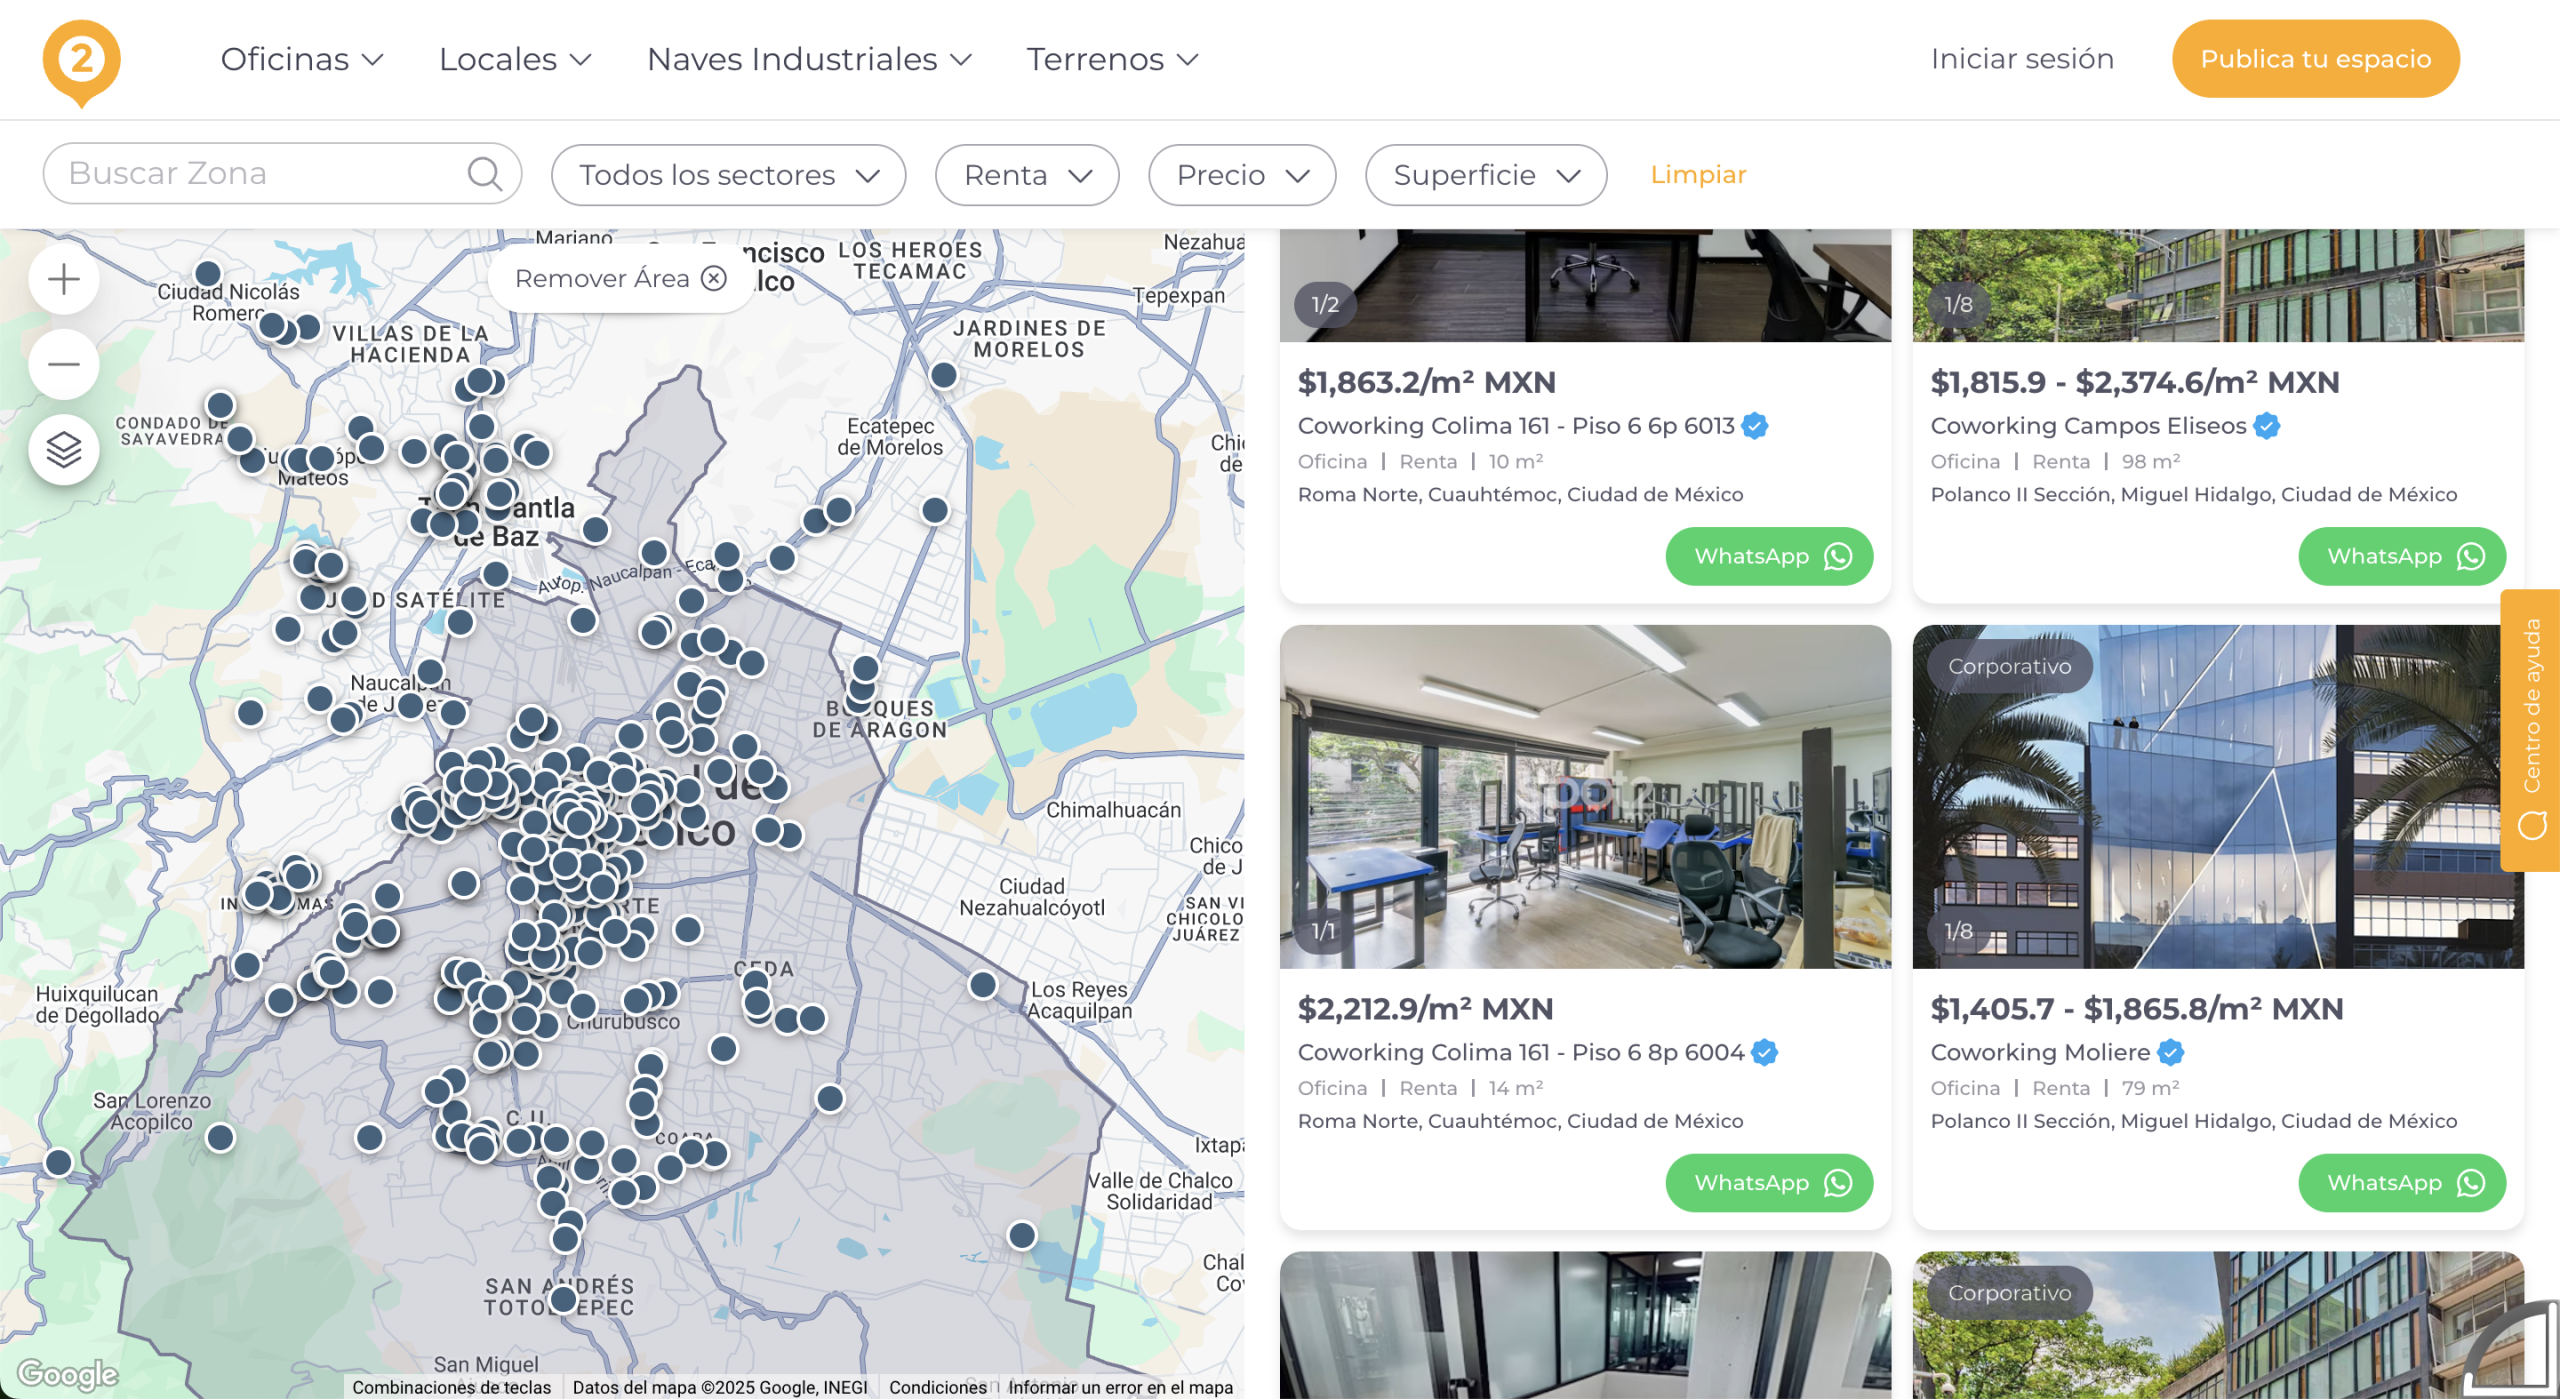2560x1399 pixels.
Task: Select map marker near San Lorenzo Acopilco
Action: coord(220,1138)
